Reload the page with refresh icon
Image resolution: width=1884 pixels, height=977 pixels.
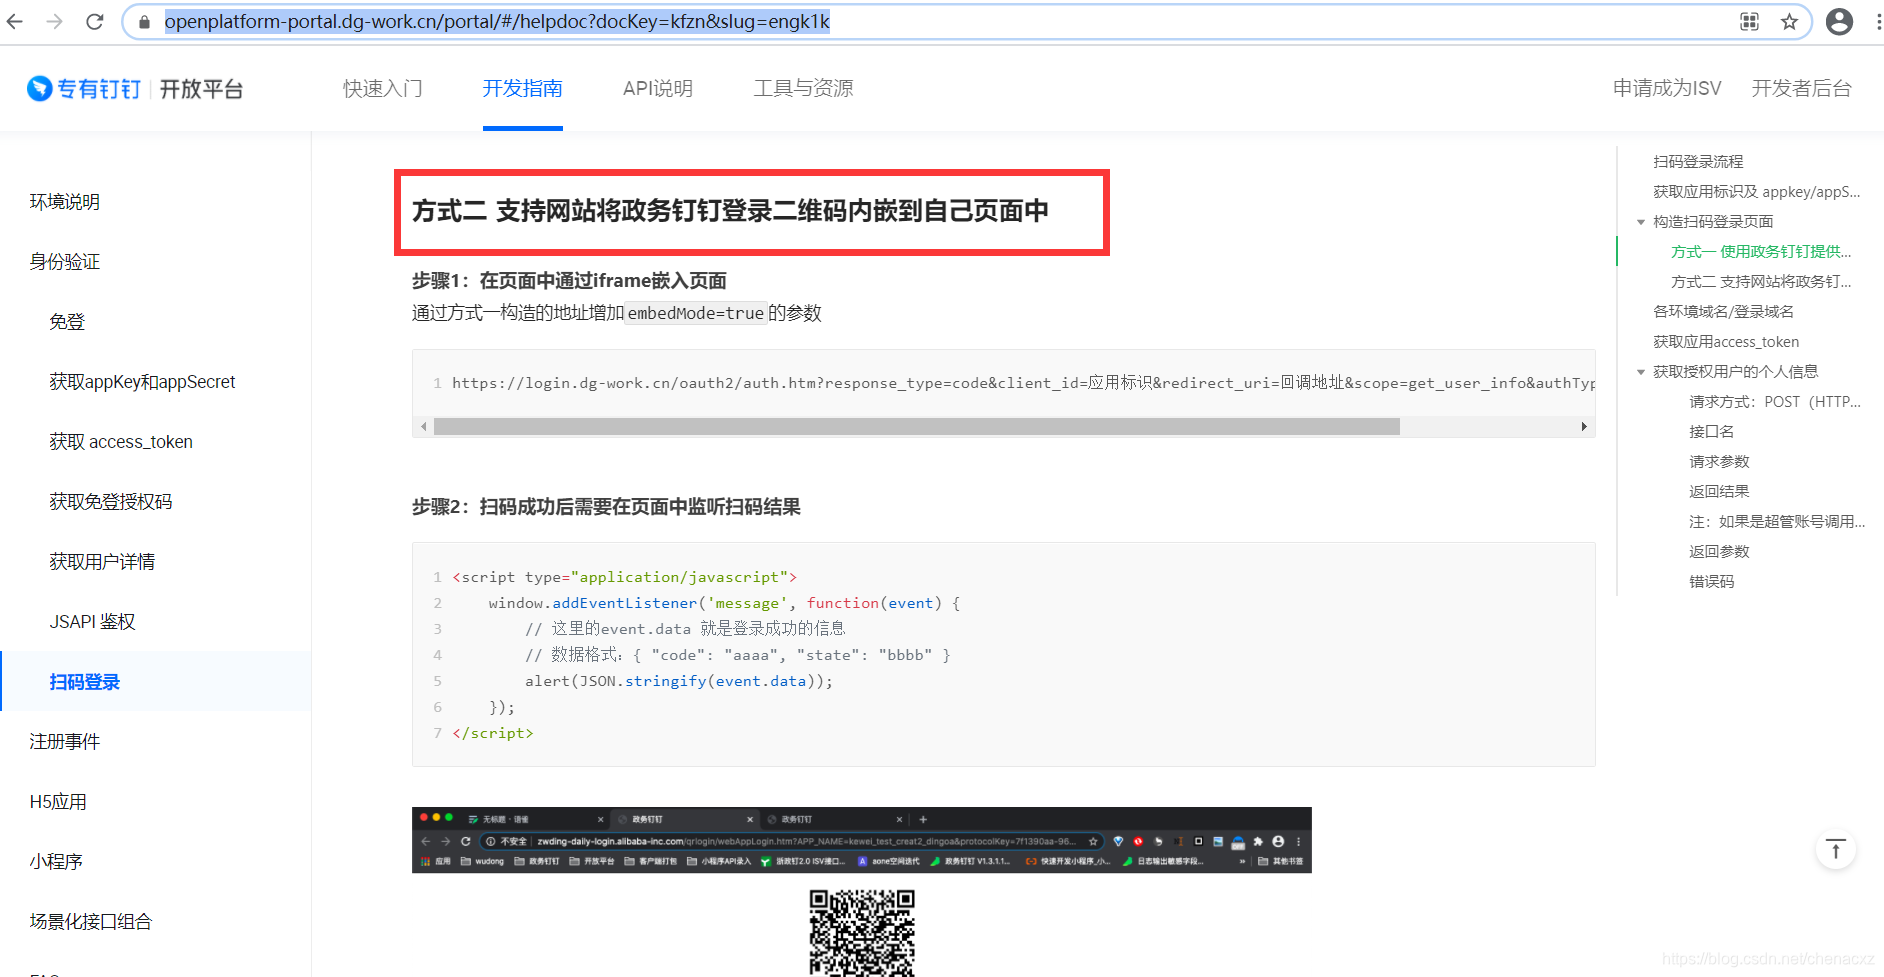click(x=95, y=21)
